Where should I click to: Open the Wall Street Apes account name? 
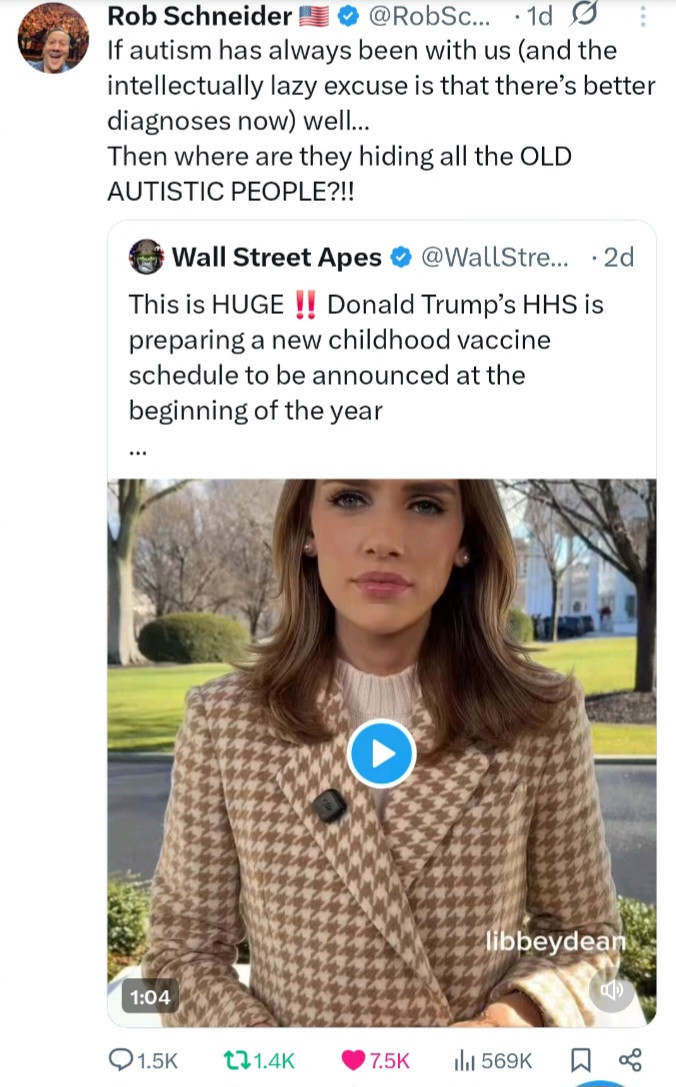[x=277, y=257]
